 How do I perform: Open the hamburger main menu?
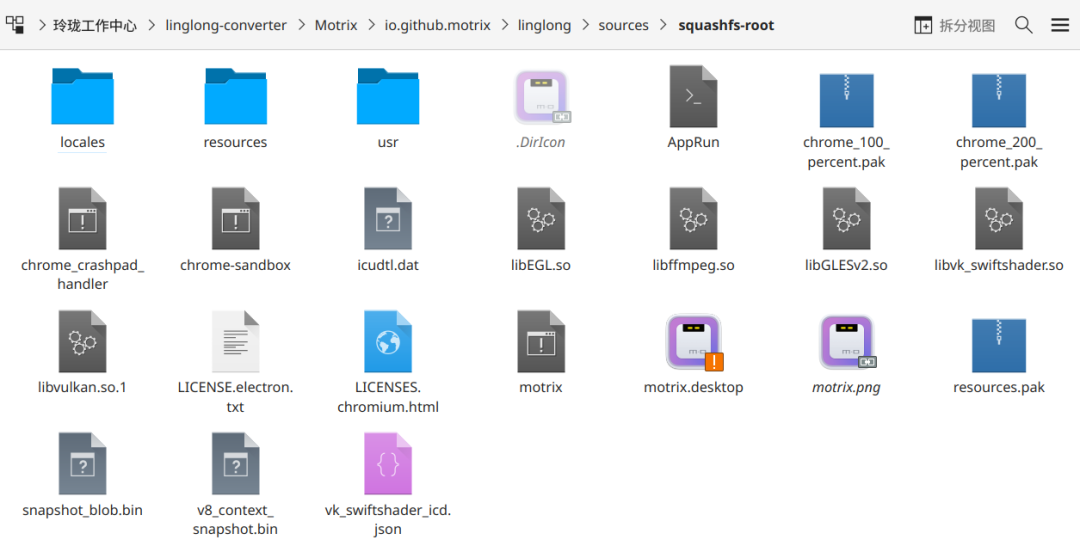tap(1060, 25)
